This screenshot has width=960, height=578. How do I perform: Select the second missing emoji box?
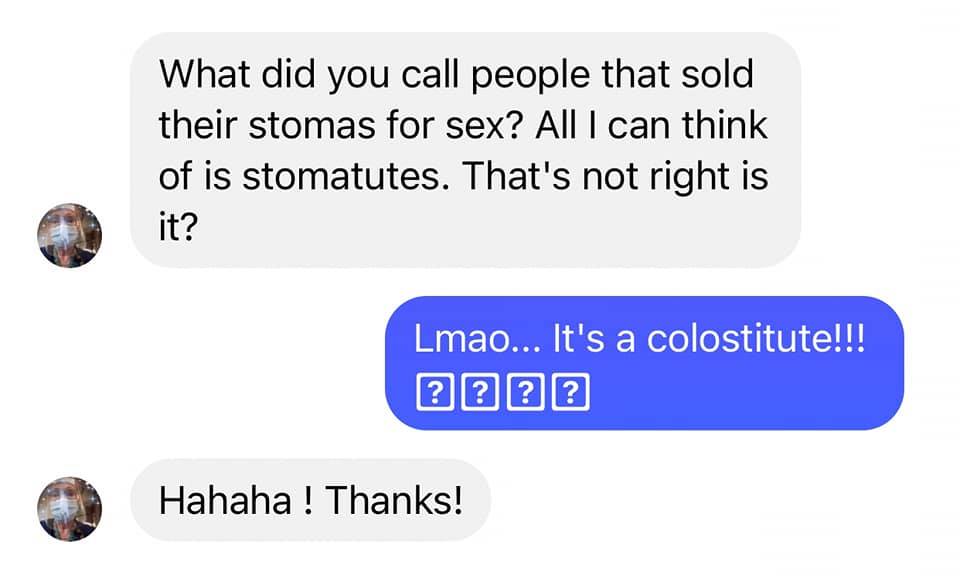[480, 392]
